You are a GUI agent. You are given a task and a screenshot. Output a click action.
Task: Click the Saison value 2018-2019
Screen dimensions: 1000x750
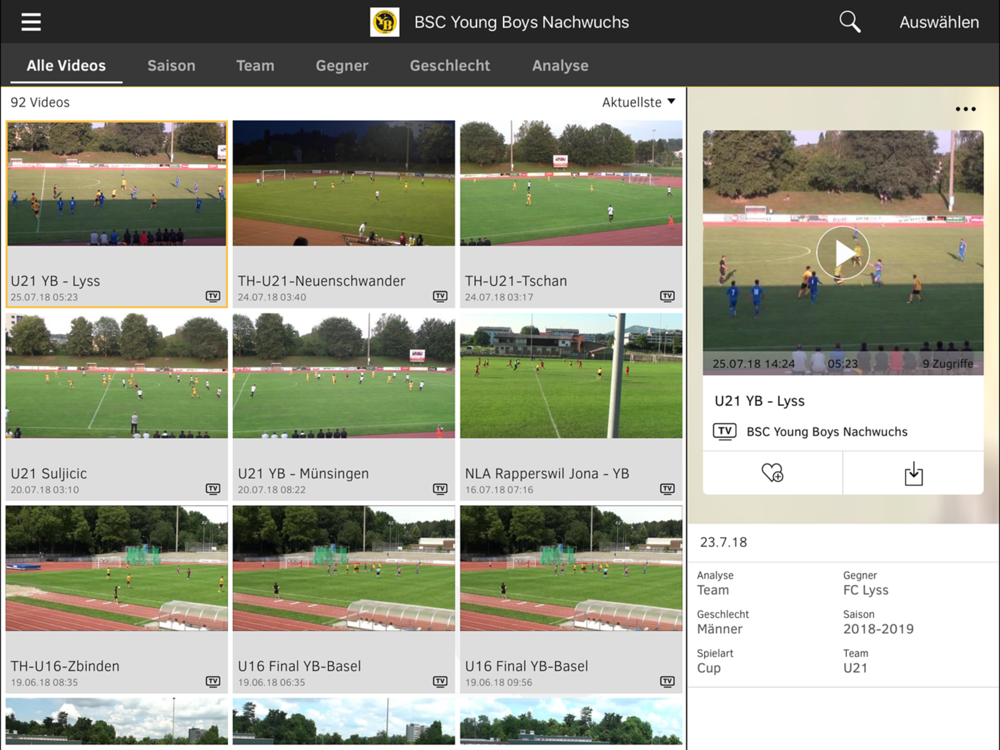tap(878, 629)
